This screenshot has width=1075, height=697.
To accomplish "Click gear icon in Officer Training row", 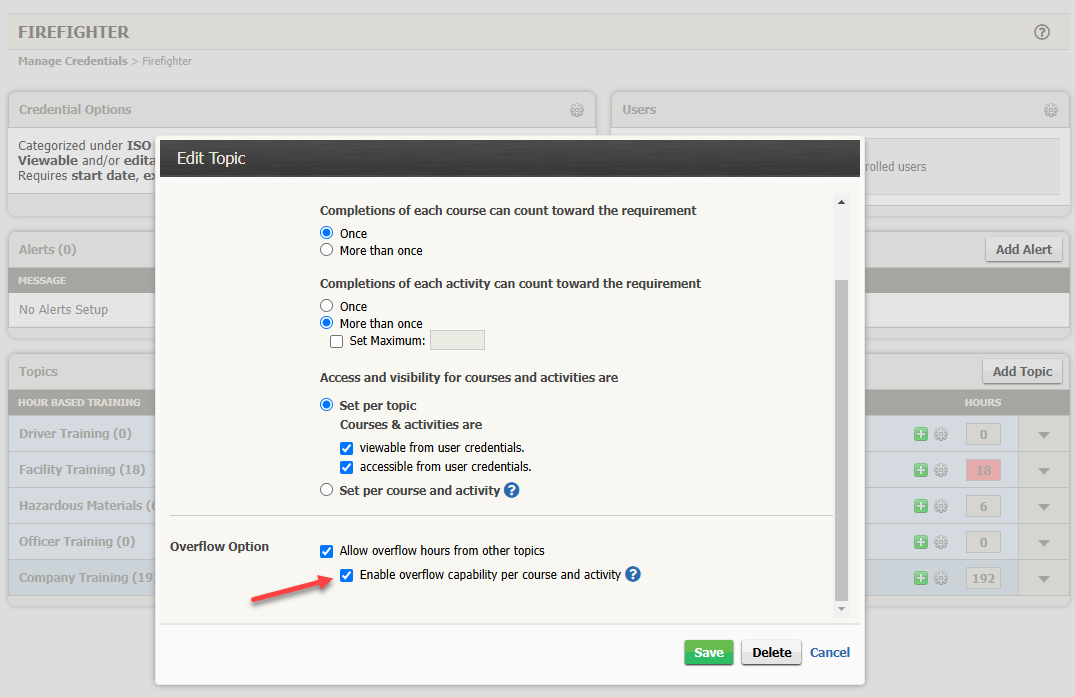I will pyautogui.click(x=941, y=542).
